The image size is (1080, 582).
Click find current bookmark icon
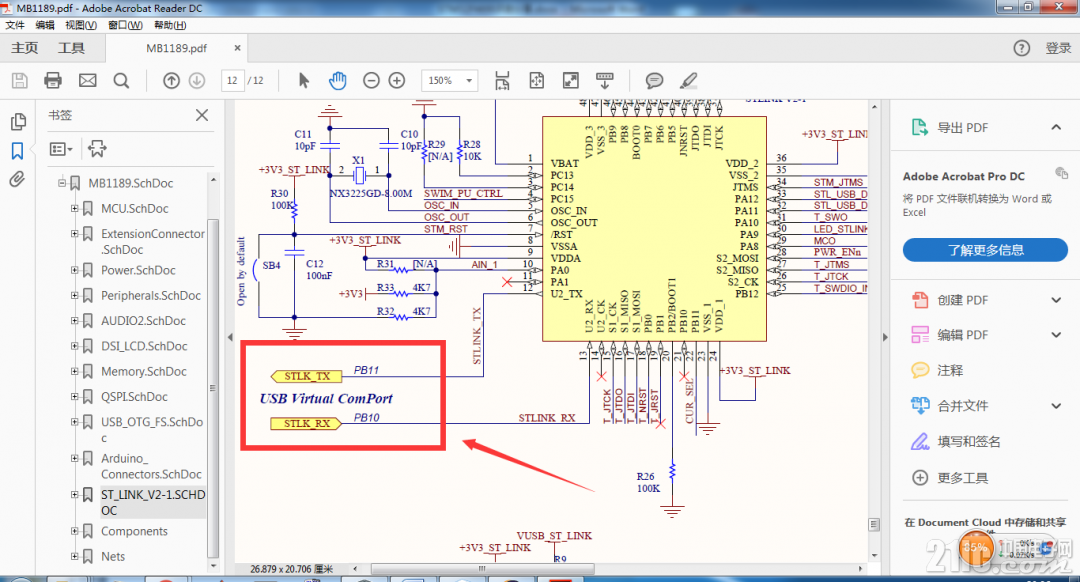click(97, 149)
